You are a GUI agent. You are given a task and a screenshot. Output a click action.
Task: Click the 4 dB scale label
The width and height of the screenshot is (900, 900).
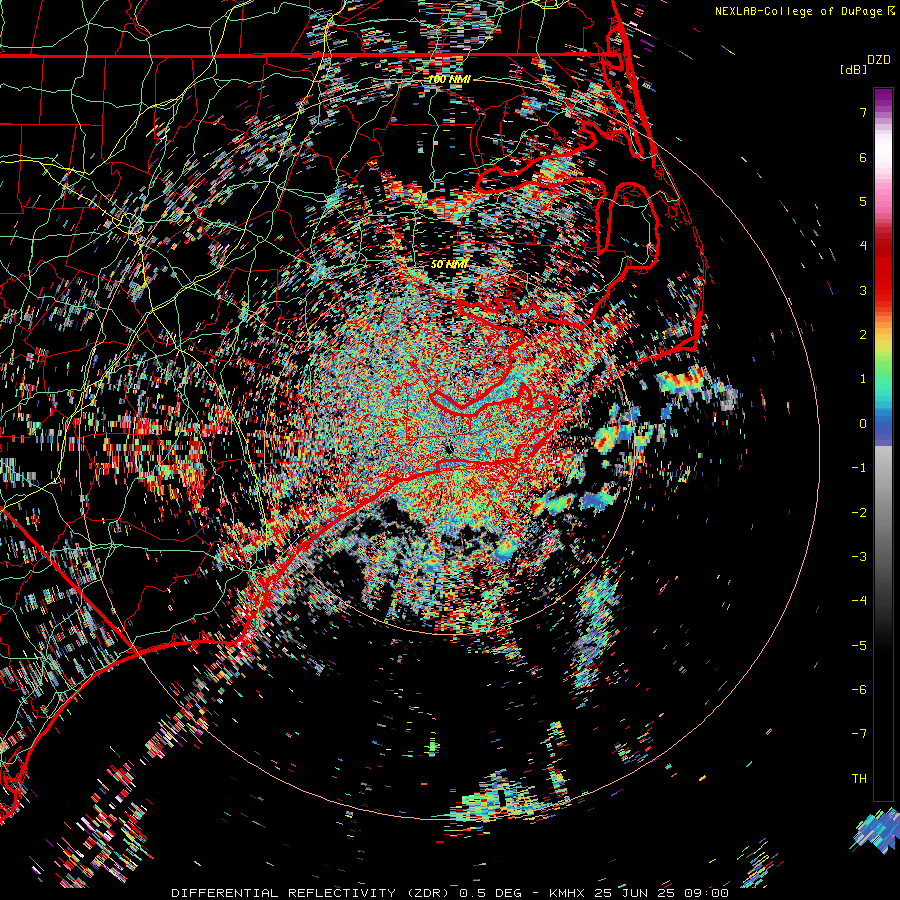pos(863,246)
